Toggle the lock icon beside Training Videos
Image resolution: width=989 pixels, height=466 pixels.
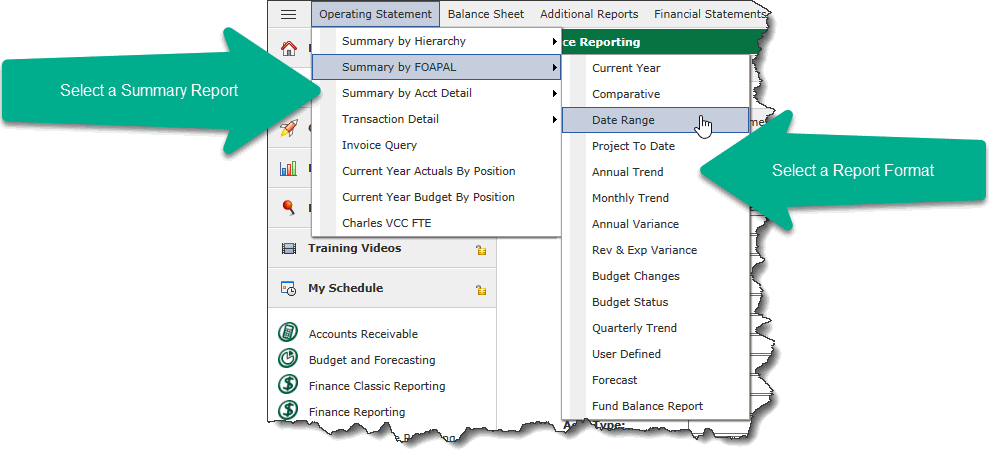[x=481, y=250]
